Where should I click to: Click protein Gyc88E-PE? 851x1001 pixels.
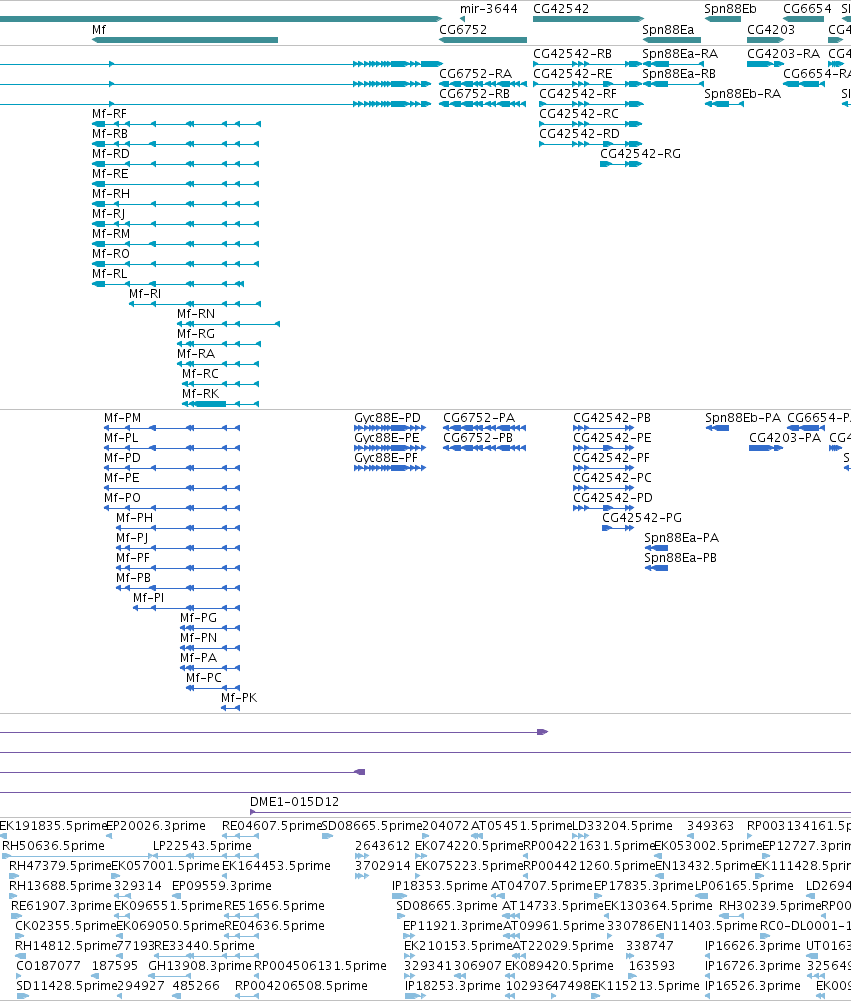pyautogui.click(x=390, y=448)
